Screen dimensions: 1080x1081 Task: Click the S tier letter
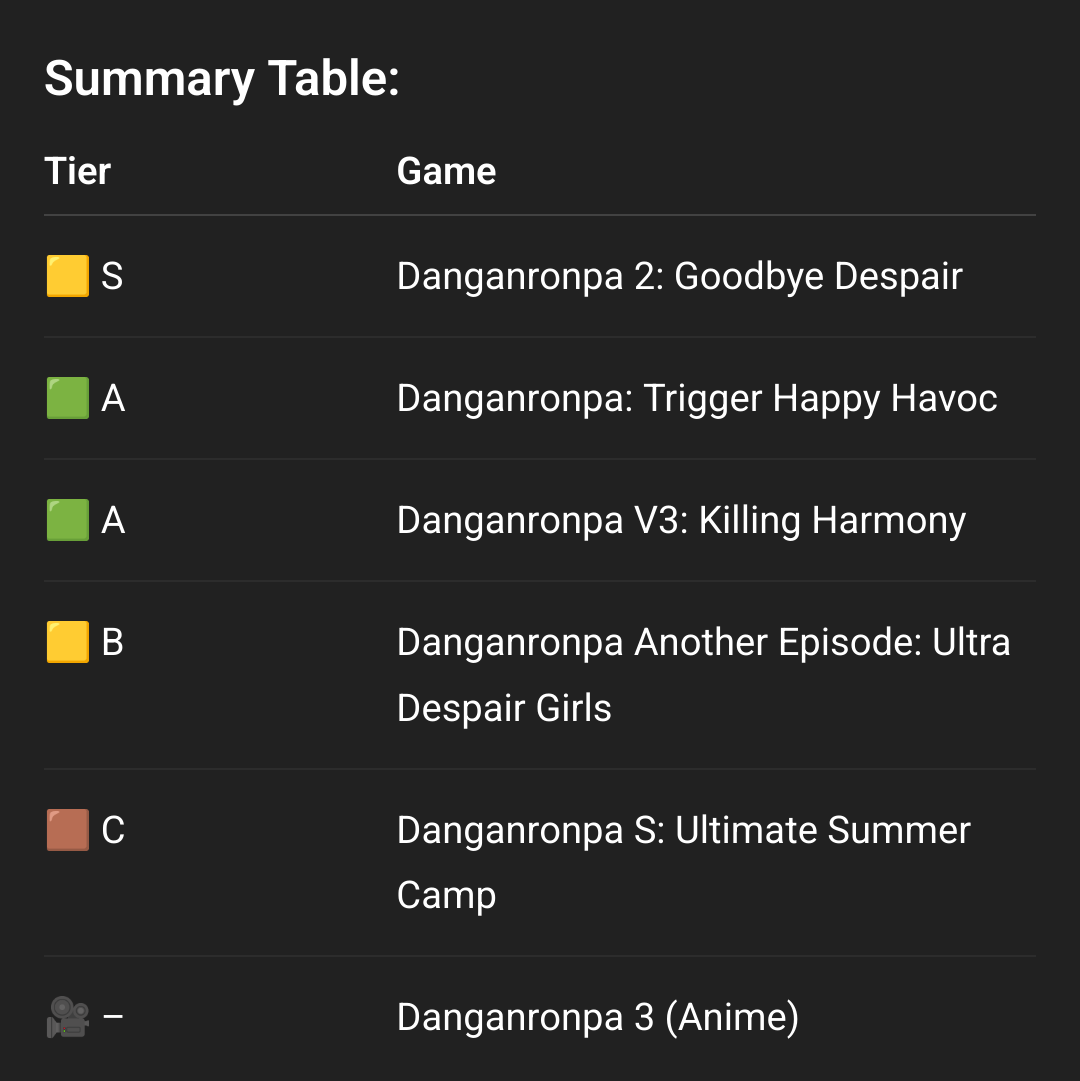pyautogui.click(x=112, y=276)
